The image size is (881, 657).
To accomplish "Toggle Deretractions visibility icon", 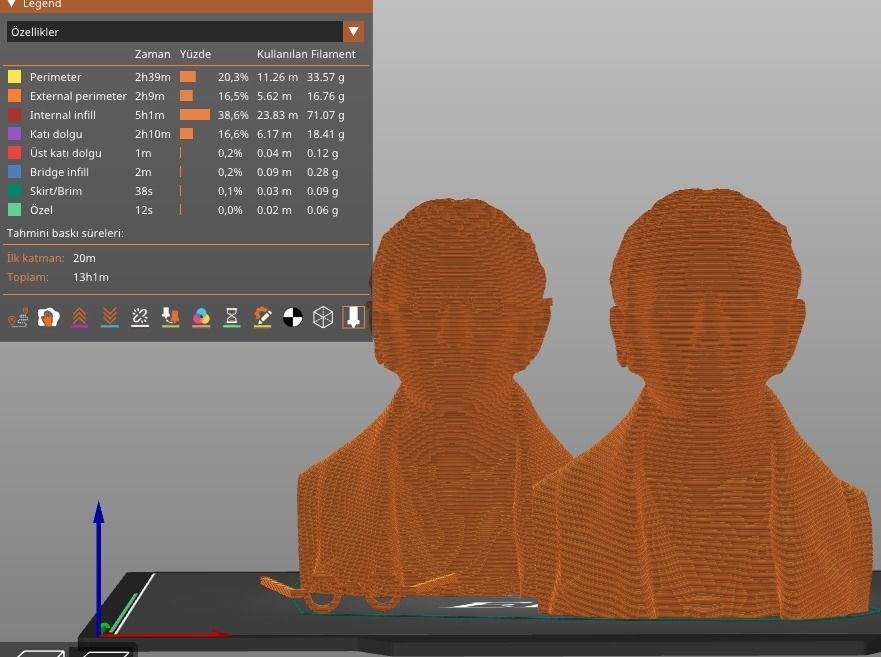I will (110, 317).
